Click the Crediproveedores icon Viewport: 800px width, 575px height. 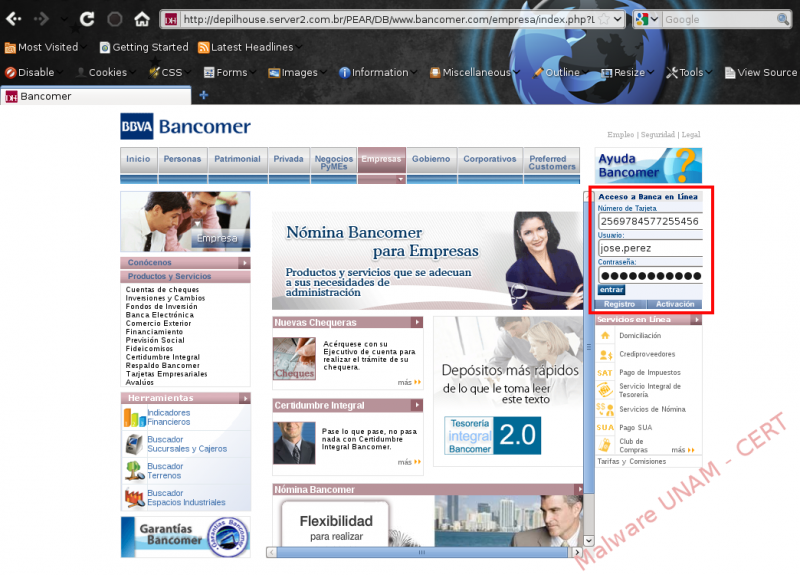point(606,354)
